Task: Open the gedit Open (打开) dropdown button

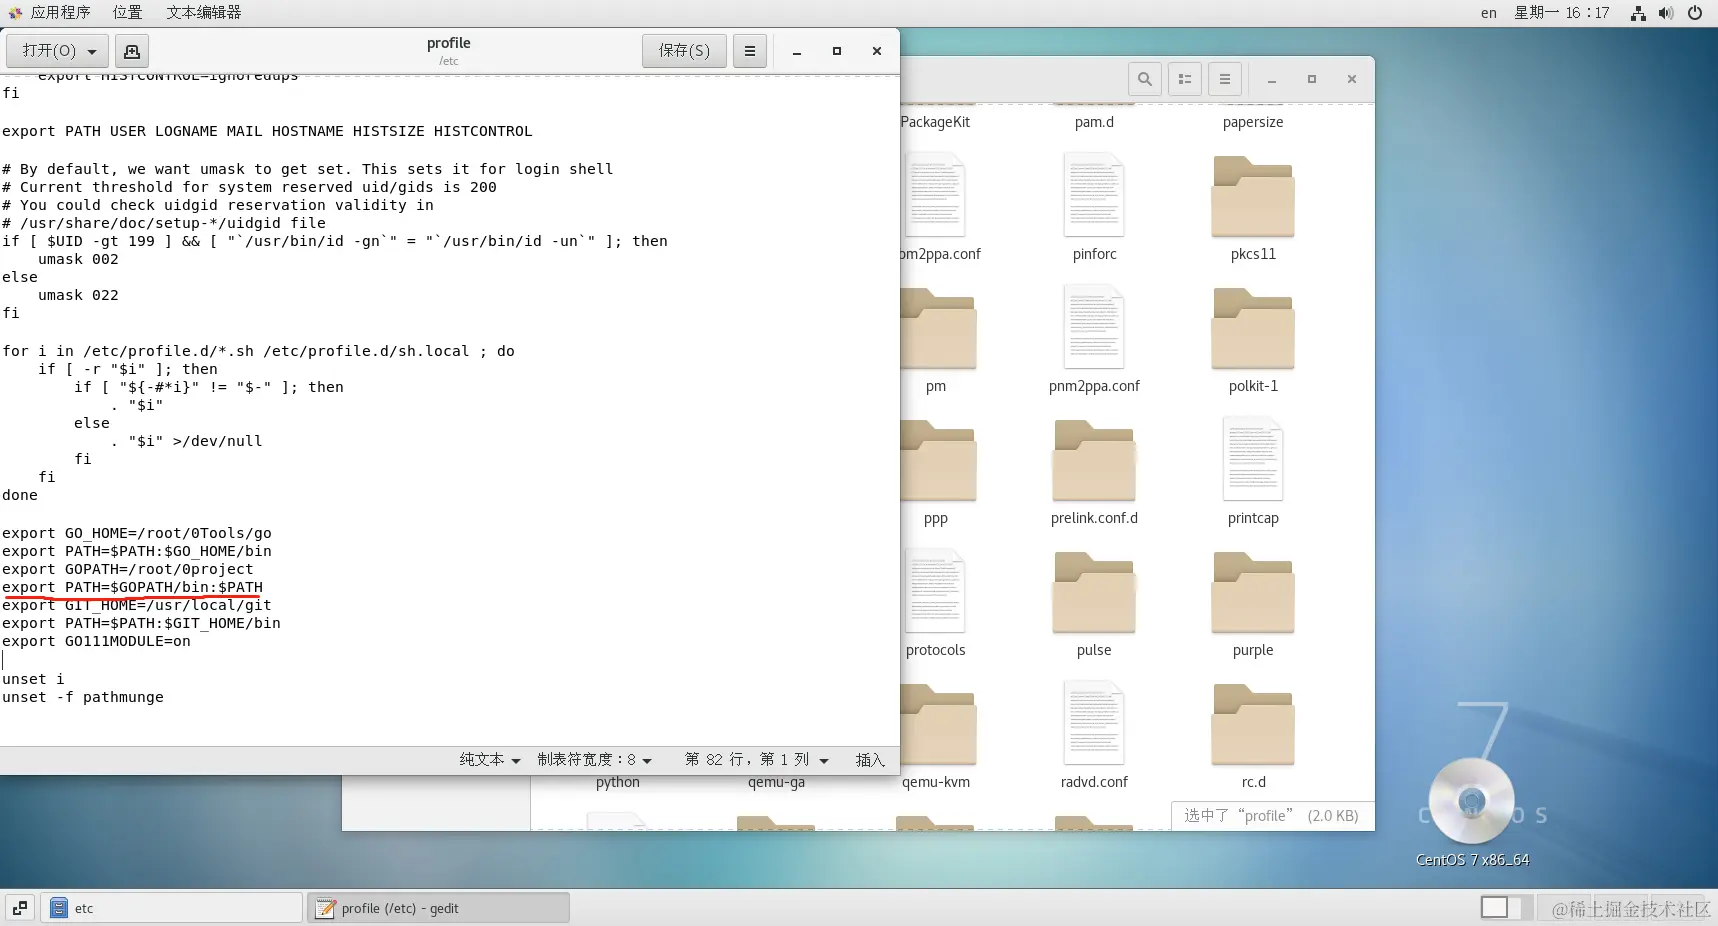Action: point(57,51)
